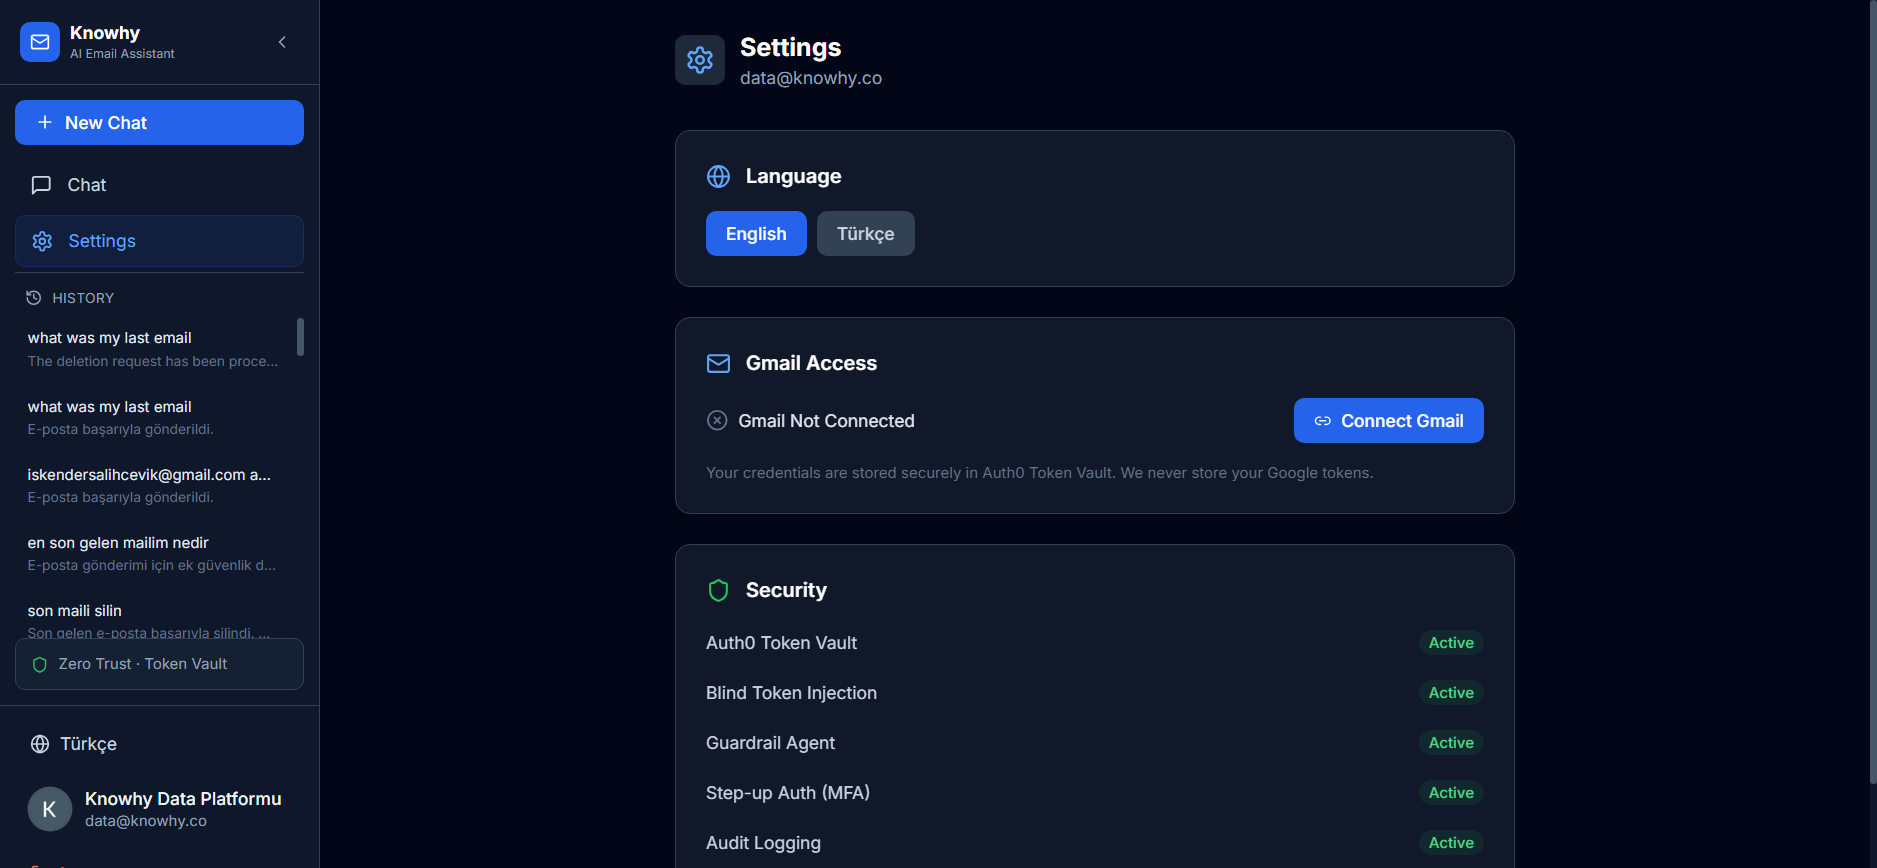This screenshot has height=868, width=1877.
Task: Click Active badge for Audit Logging
Action: [1451, 843]
